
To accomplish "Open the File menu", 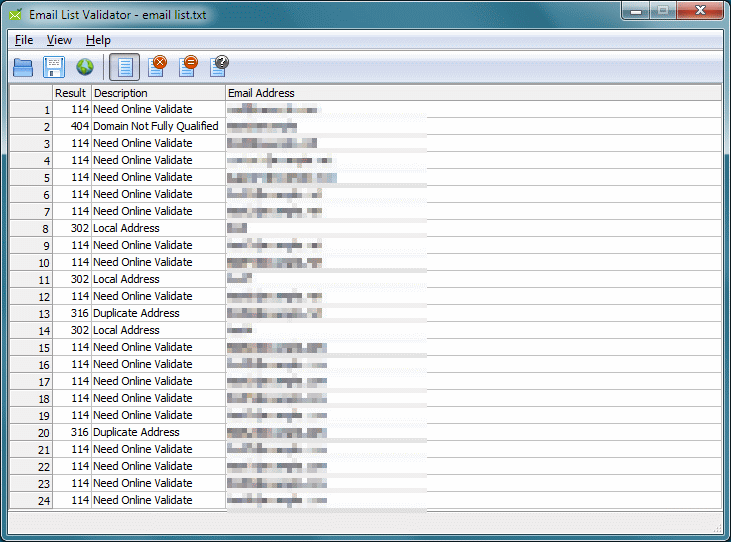I will coord(24,40).
